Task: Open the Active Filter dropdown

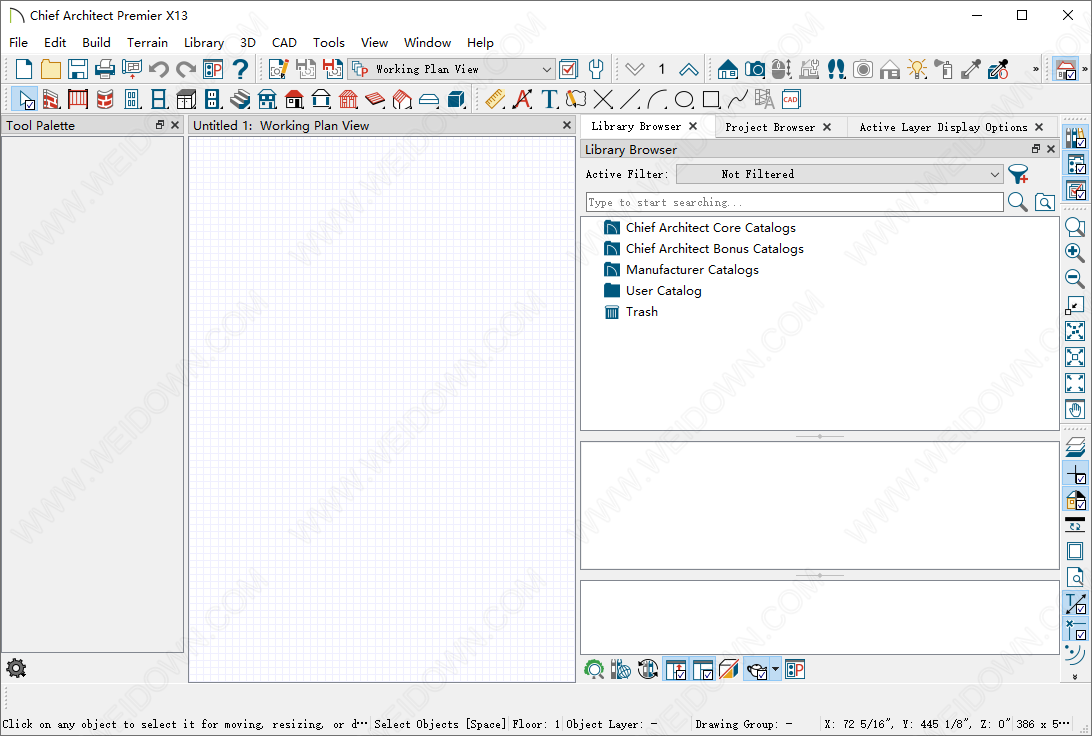Action: (839, 174)
